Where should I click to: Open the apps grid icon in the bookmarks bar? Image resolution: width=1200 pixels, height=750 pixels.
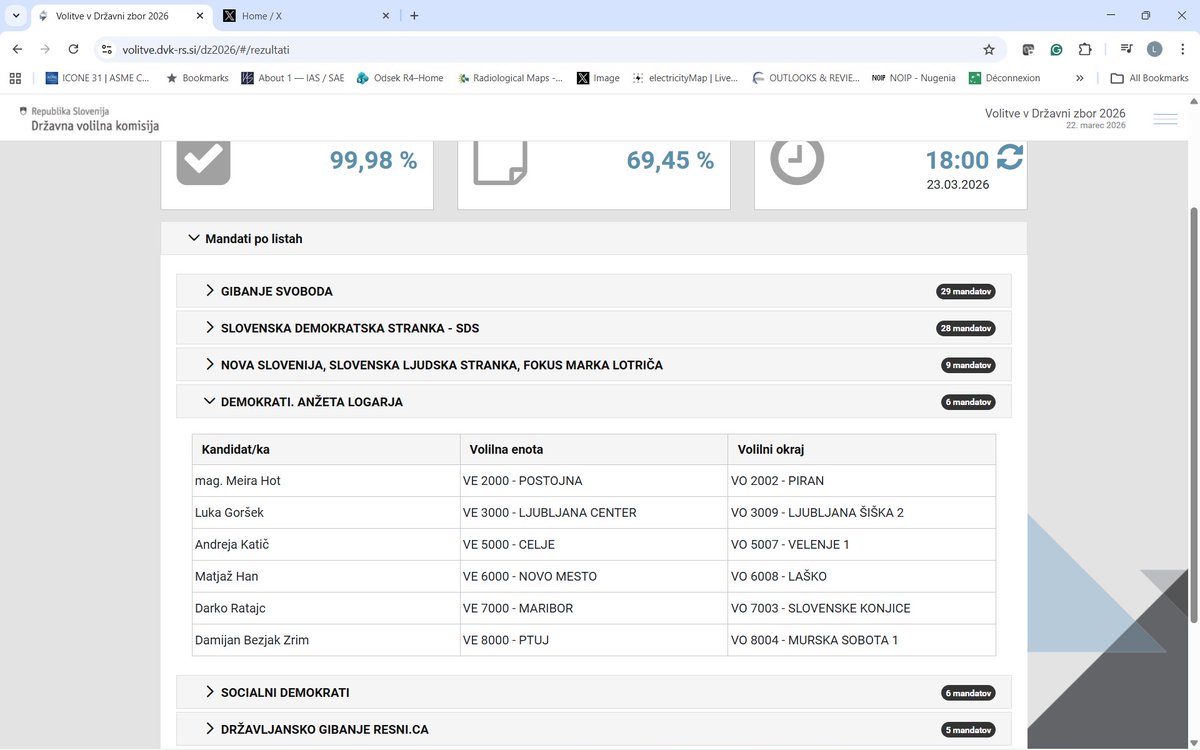(16, 78)
